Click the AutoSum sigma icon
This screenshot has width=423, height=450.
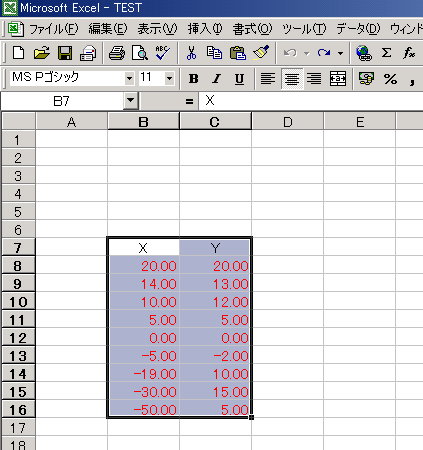coord(386,53)
